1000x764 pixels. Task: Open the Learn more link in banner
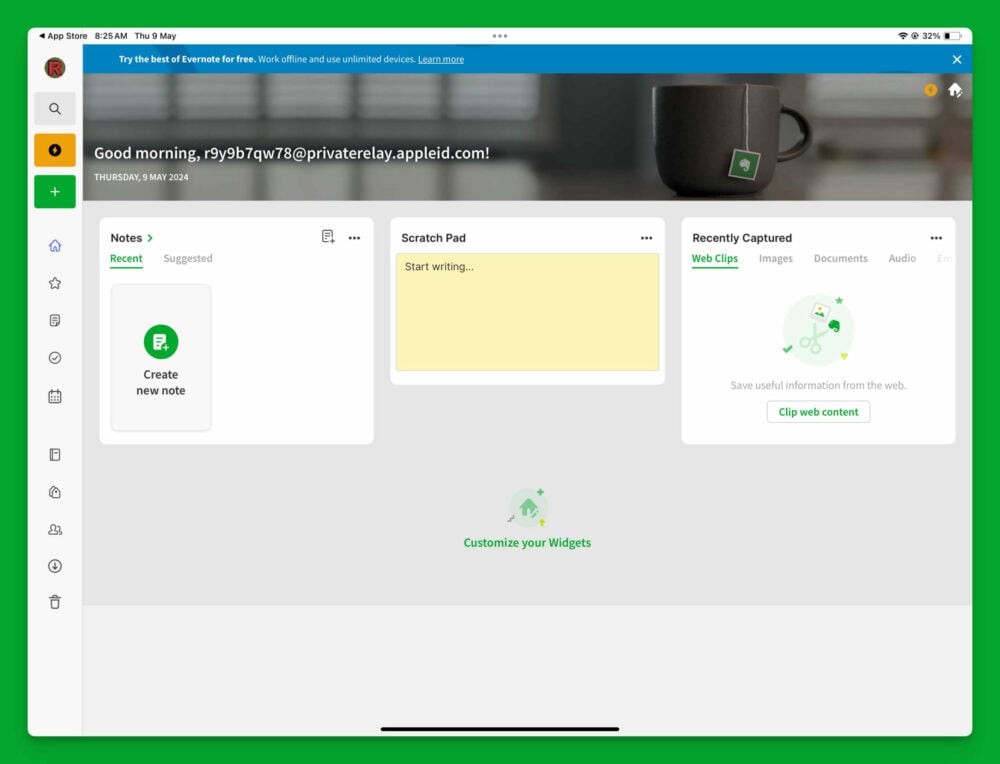coord(441,59)
